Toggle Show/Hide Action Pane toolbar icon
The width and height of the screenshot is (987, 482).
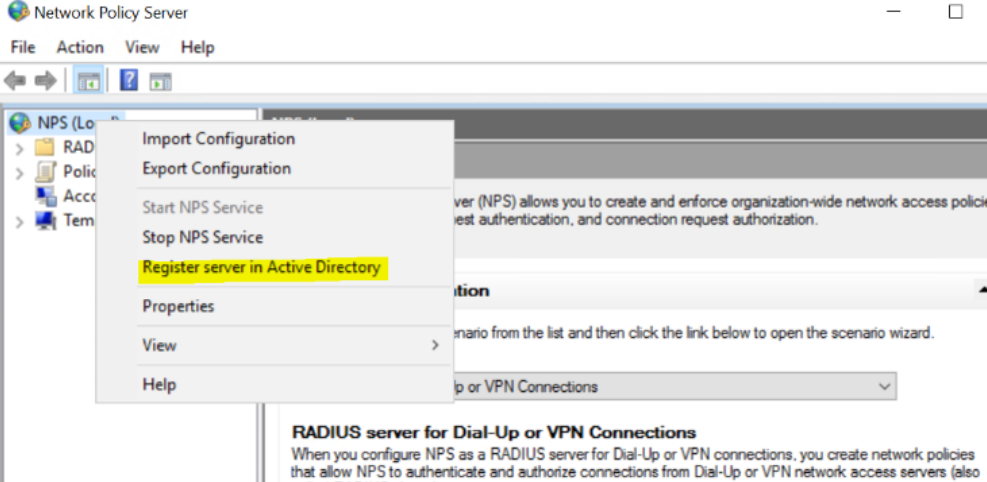point(161,81)
